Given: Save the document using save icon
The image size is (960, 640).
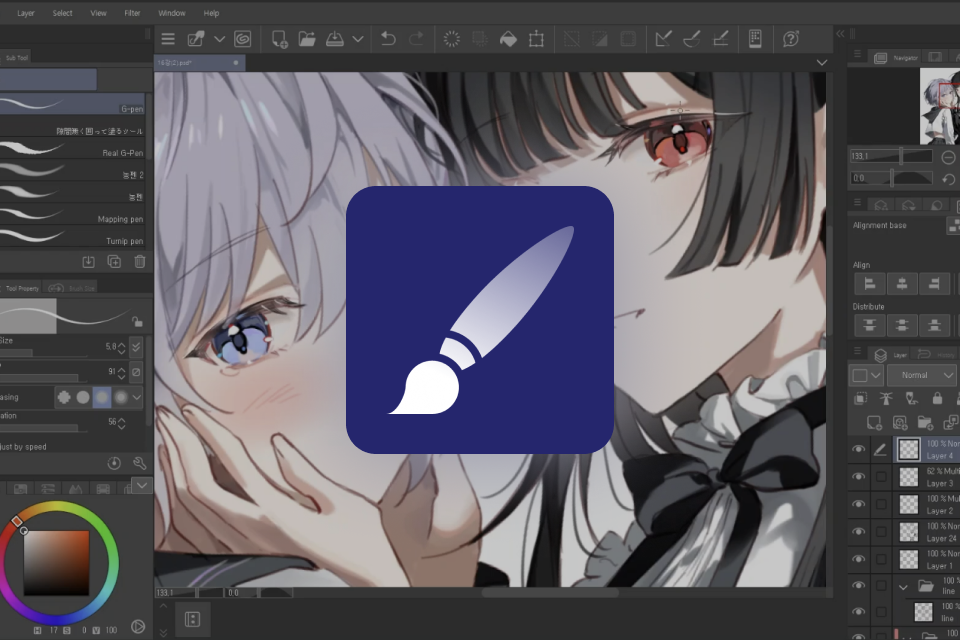Looking at the screenshot, I should click(335, 39).
